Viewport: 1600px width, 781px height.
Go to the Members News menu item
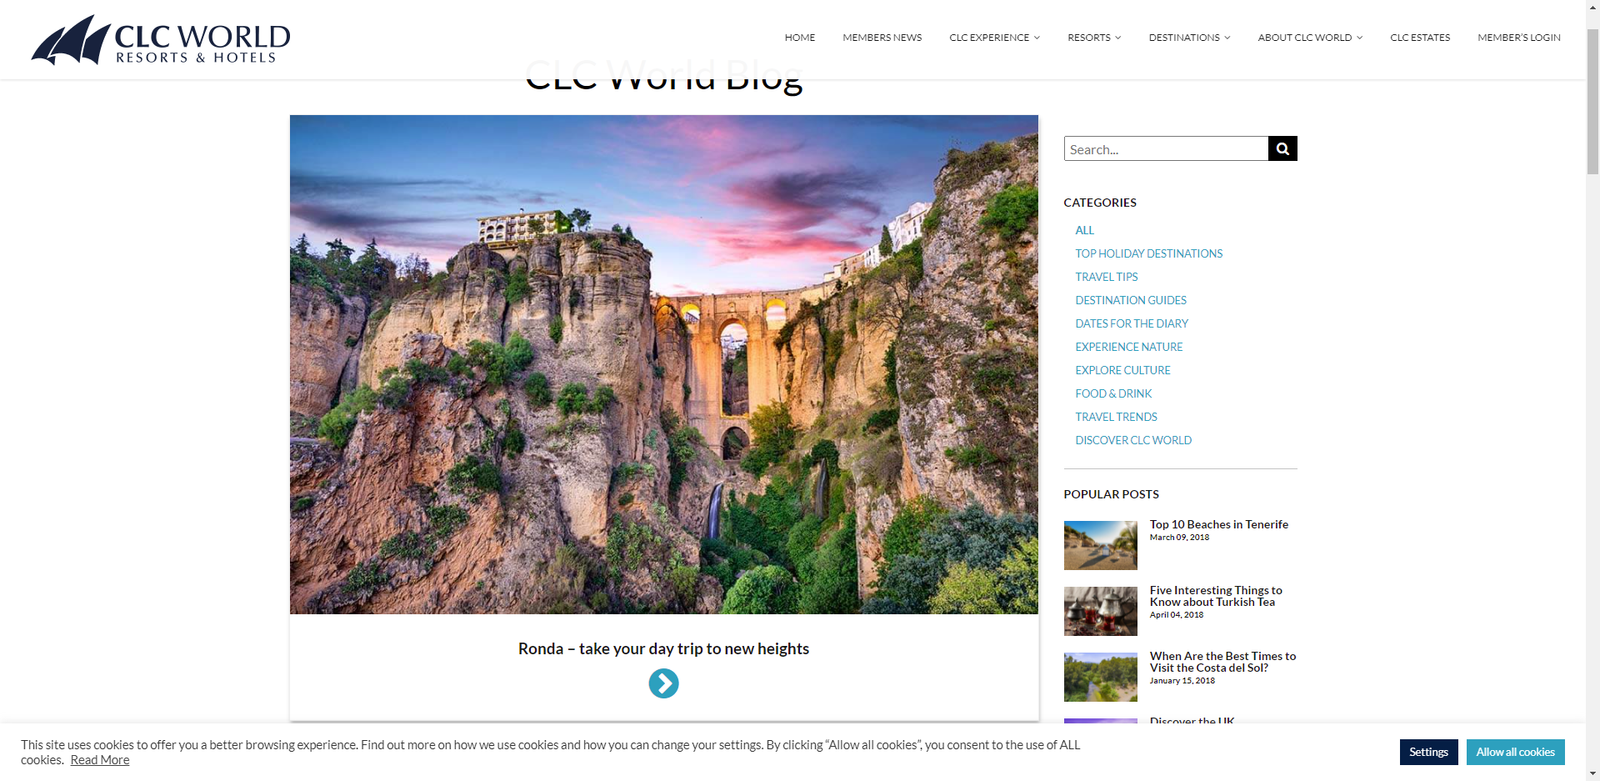coord(882,38)
